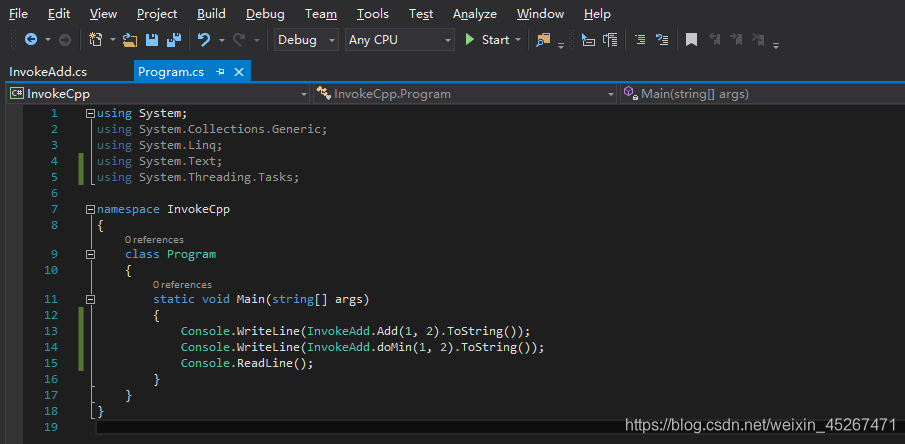The image size is (905, 444).
Task: Select the Program.cs tab
Action: (171, 72)
